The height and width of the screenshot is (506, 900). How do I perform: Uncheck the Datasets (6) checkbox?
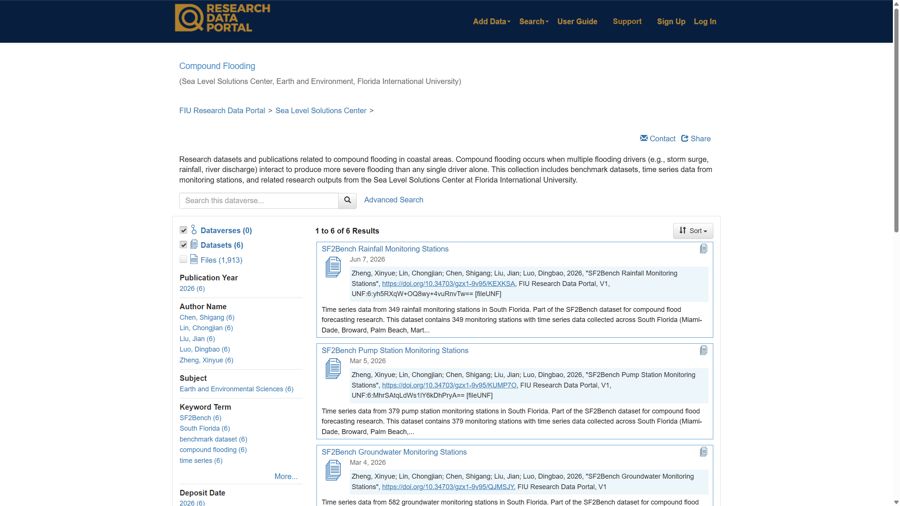[x=183, y=245]
